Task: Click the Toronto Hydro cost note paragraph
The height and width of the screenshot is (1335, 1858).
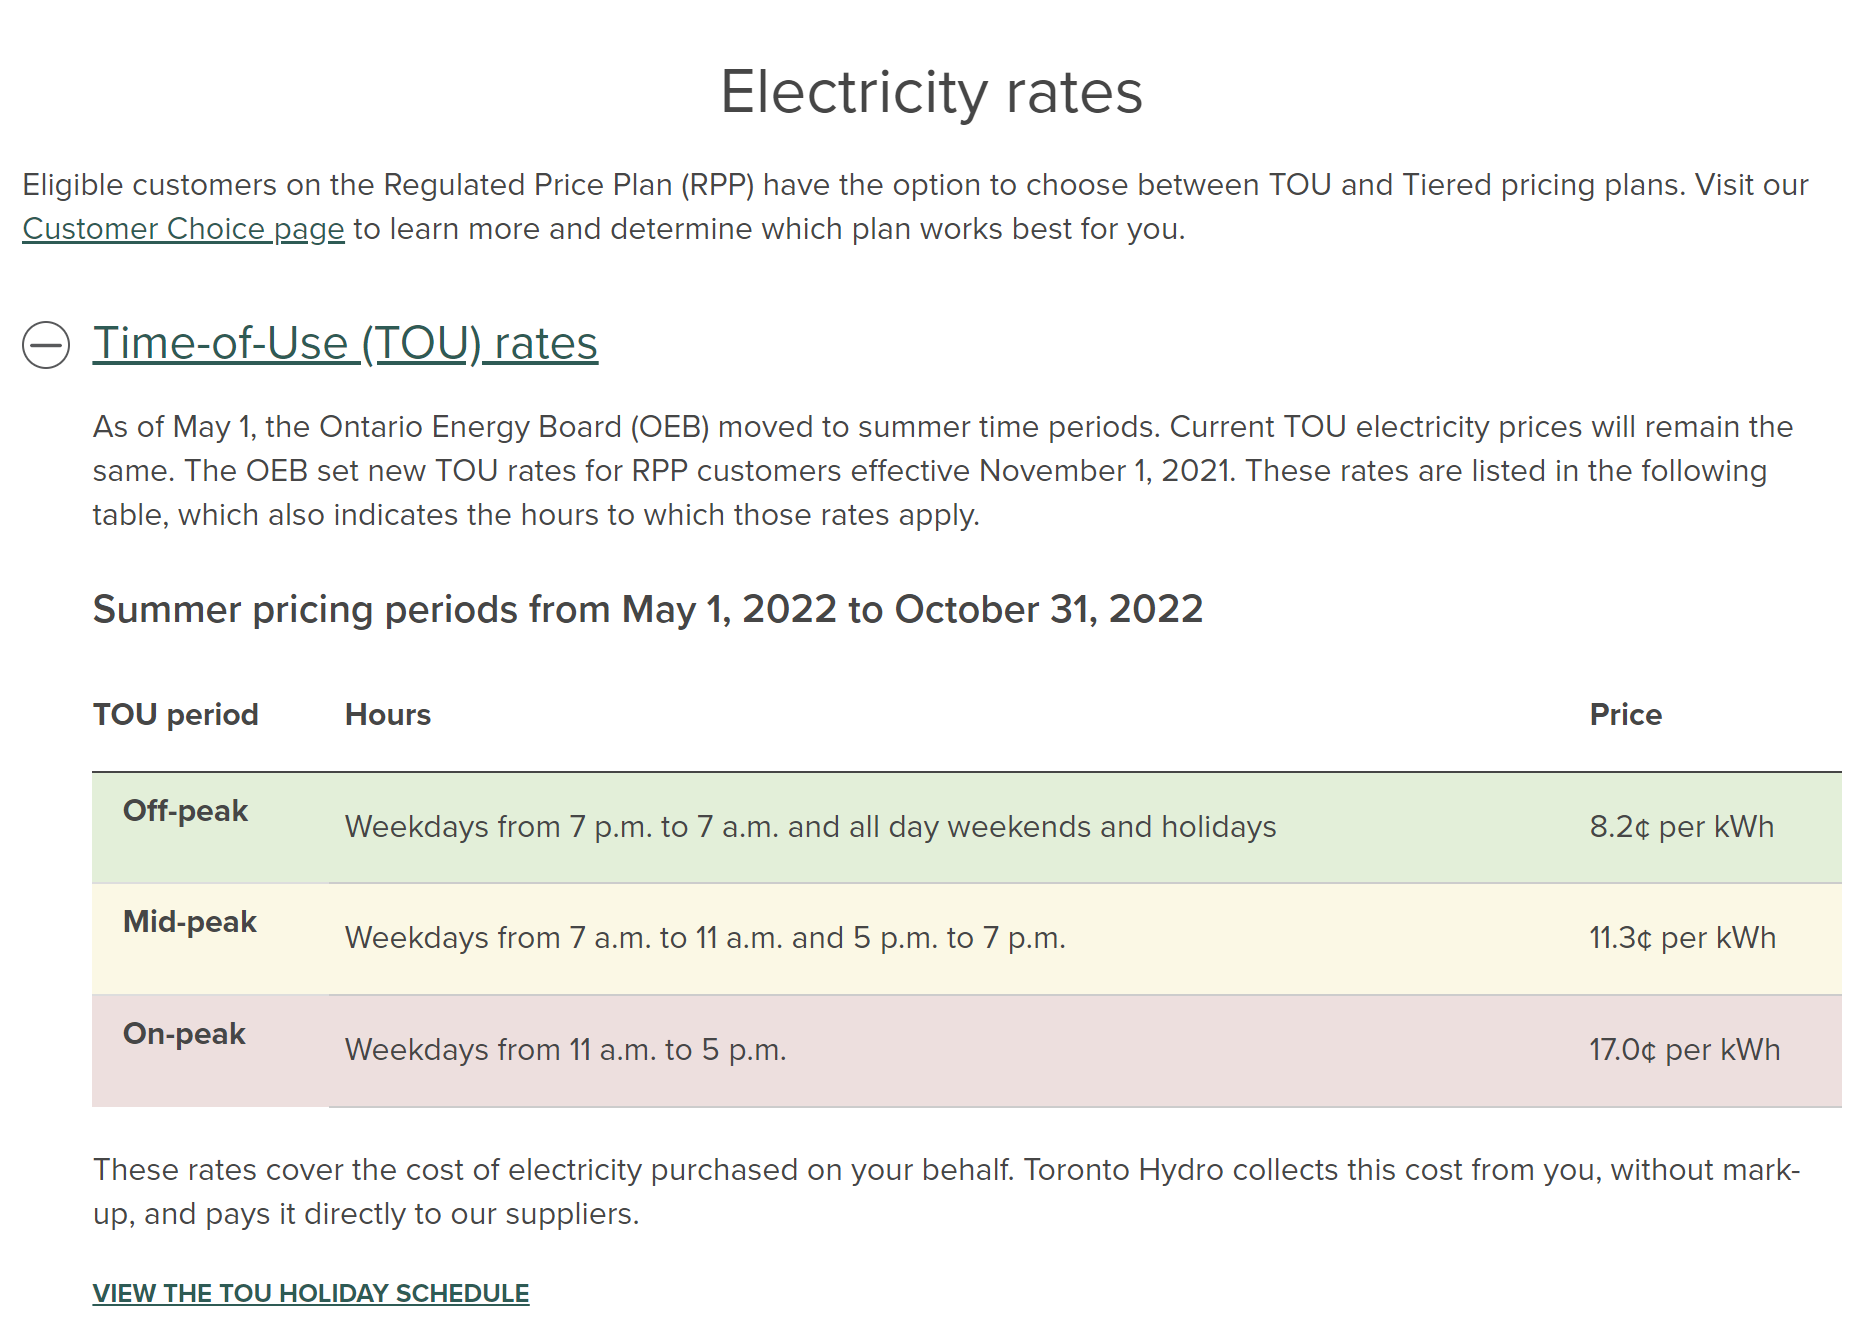Action: point(947,1192)
